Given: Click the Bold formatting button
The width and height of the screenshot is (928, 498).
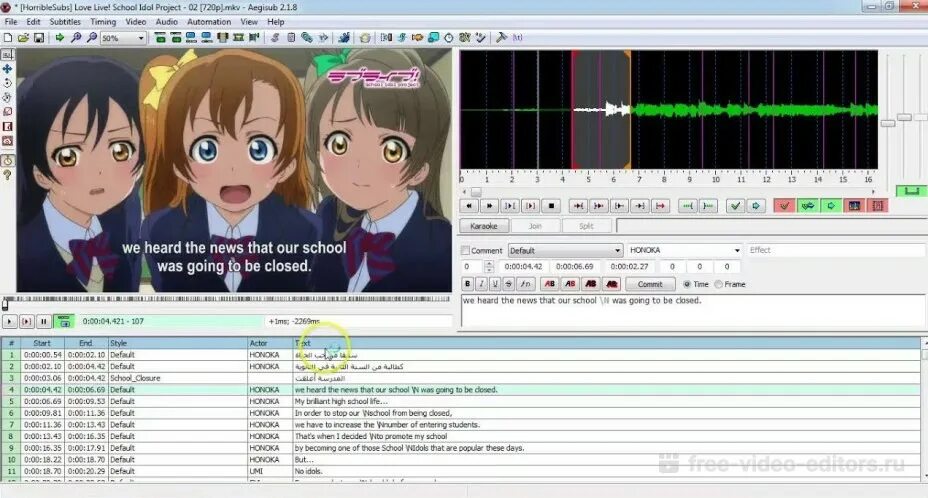Looking at the screenshot, I should [468, 284].
